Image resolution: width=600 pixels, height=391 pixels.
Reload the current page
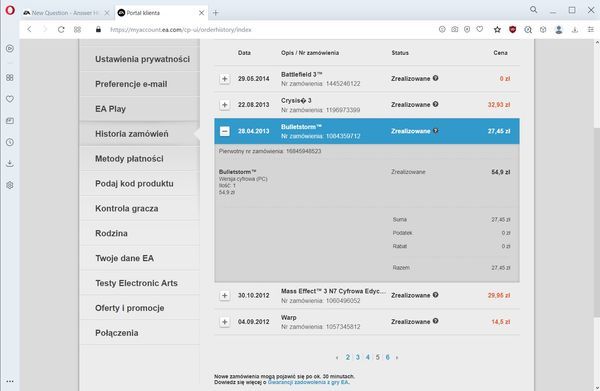click(x=61, y=29)
